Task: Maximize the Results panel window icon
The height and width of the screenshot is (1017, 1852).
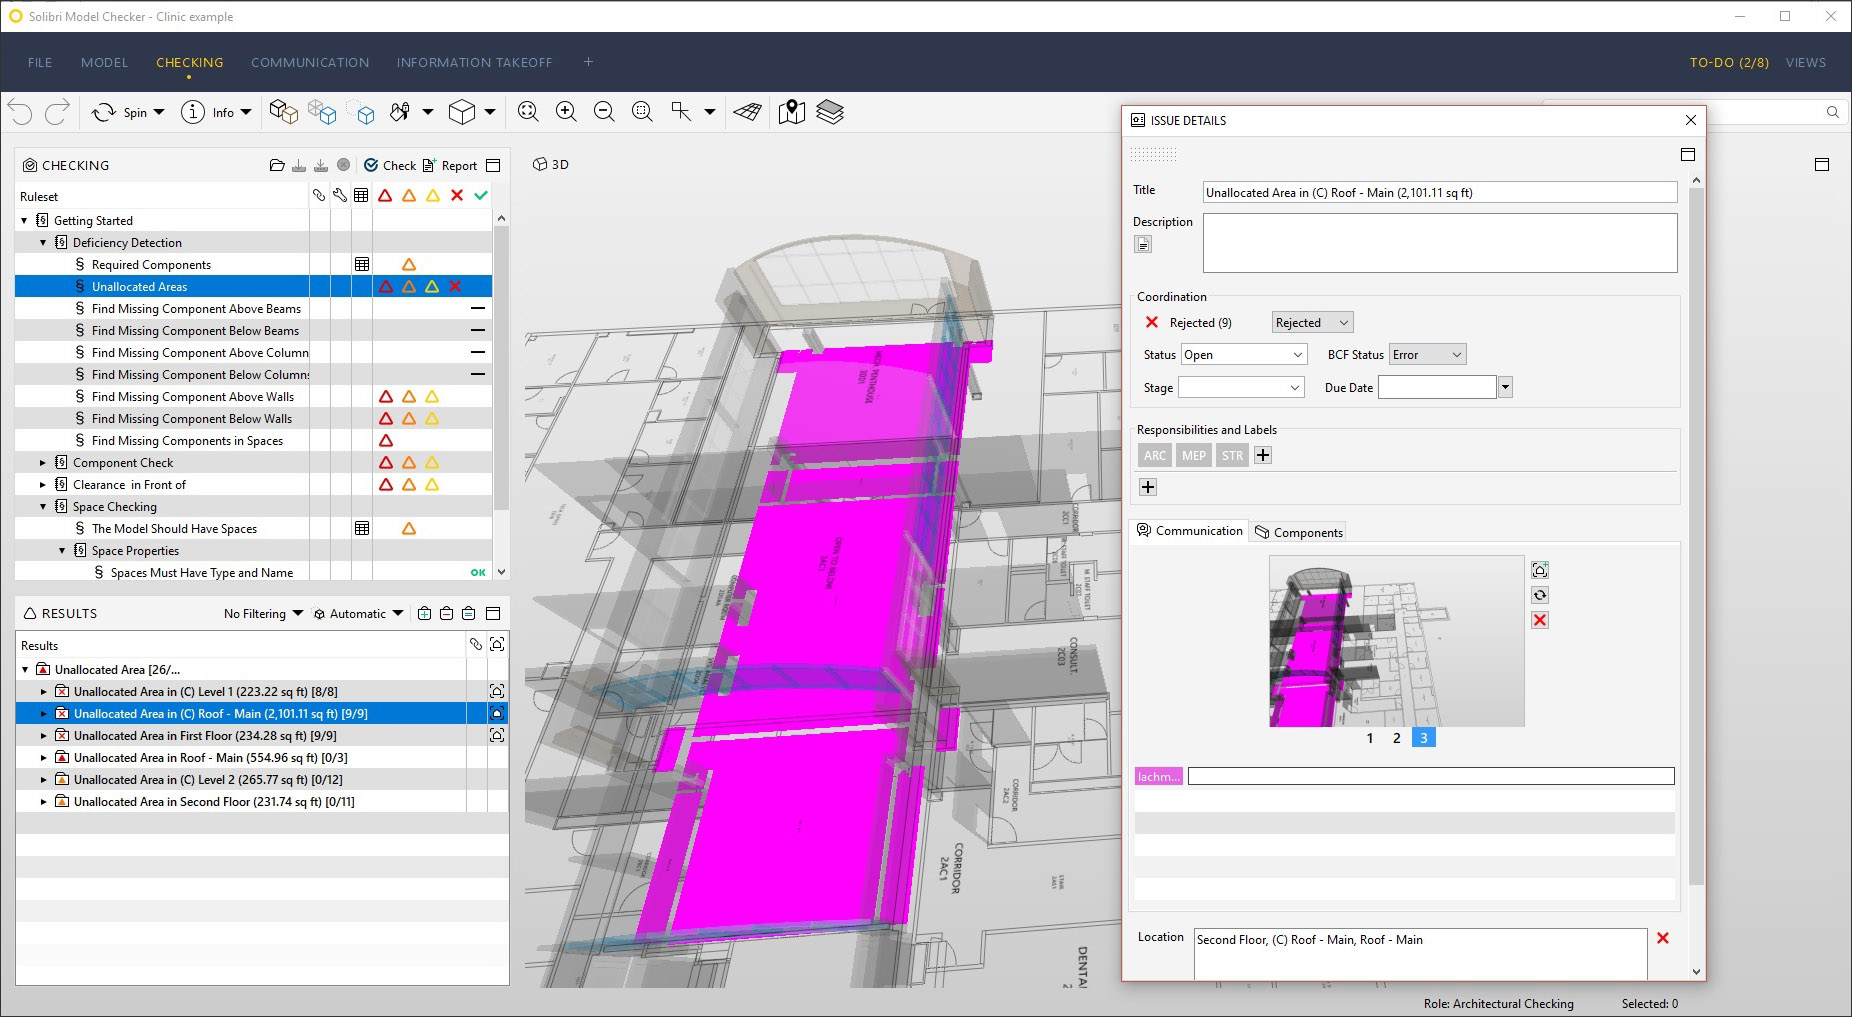Action: (493, 613)
